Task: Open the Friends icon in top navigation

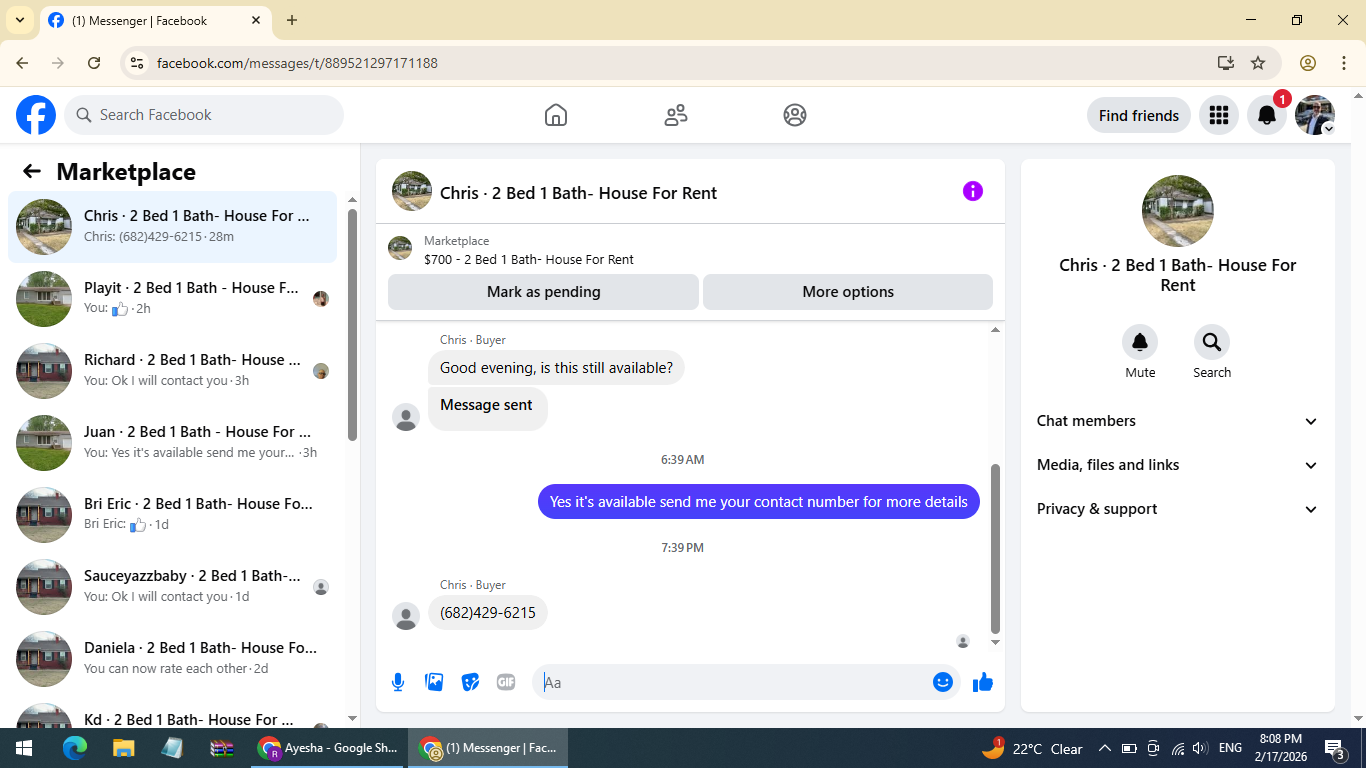Action: pos(676,115)
